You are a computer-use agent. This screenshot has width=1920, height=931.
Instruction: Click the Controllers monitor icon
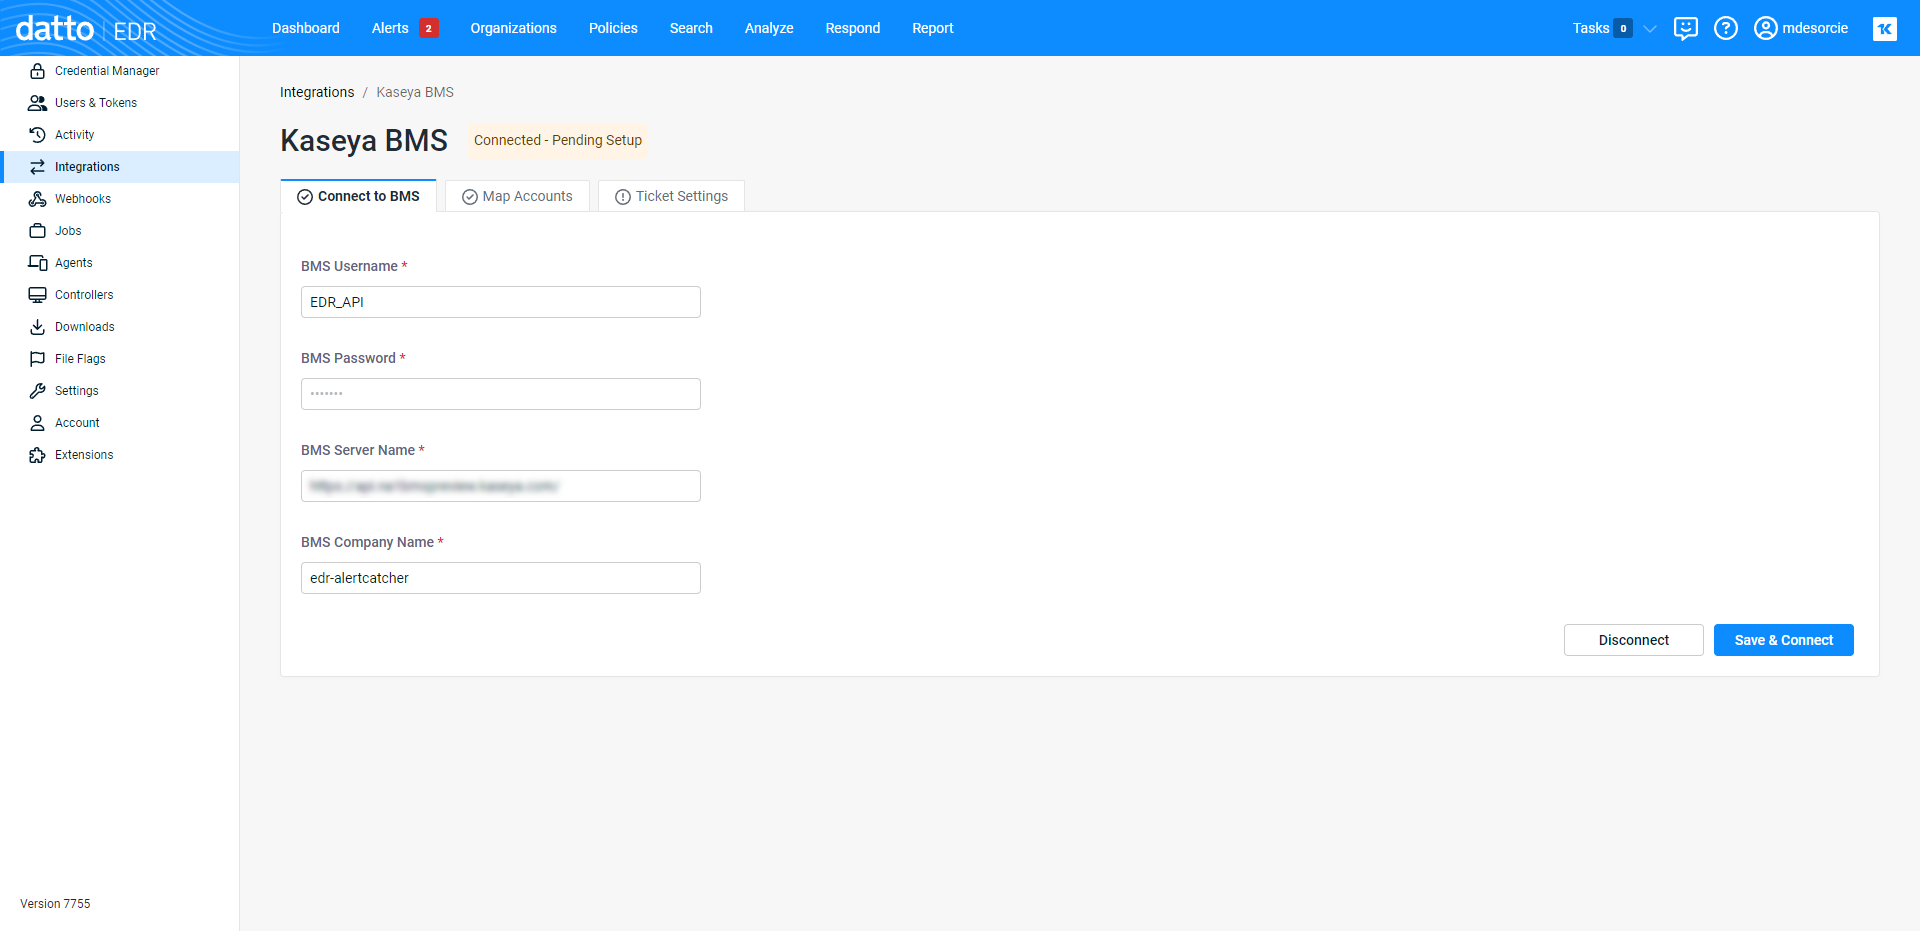[37, 295]
